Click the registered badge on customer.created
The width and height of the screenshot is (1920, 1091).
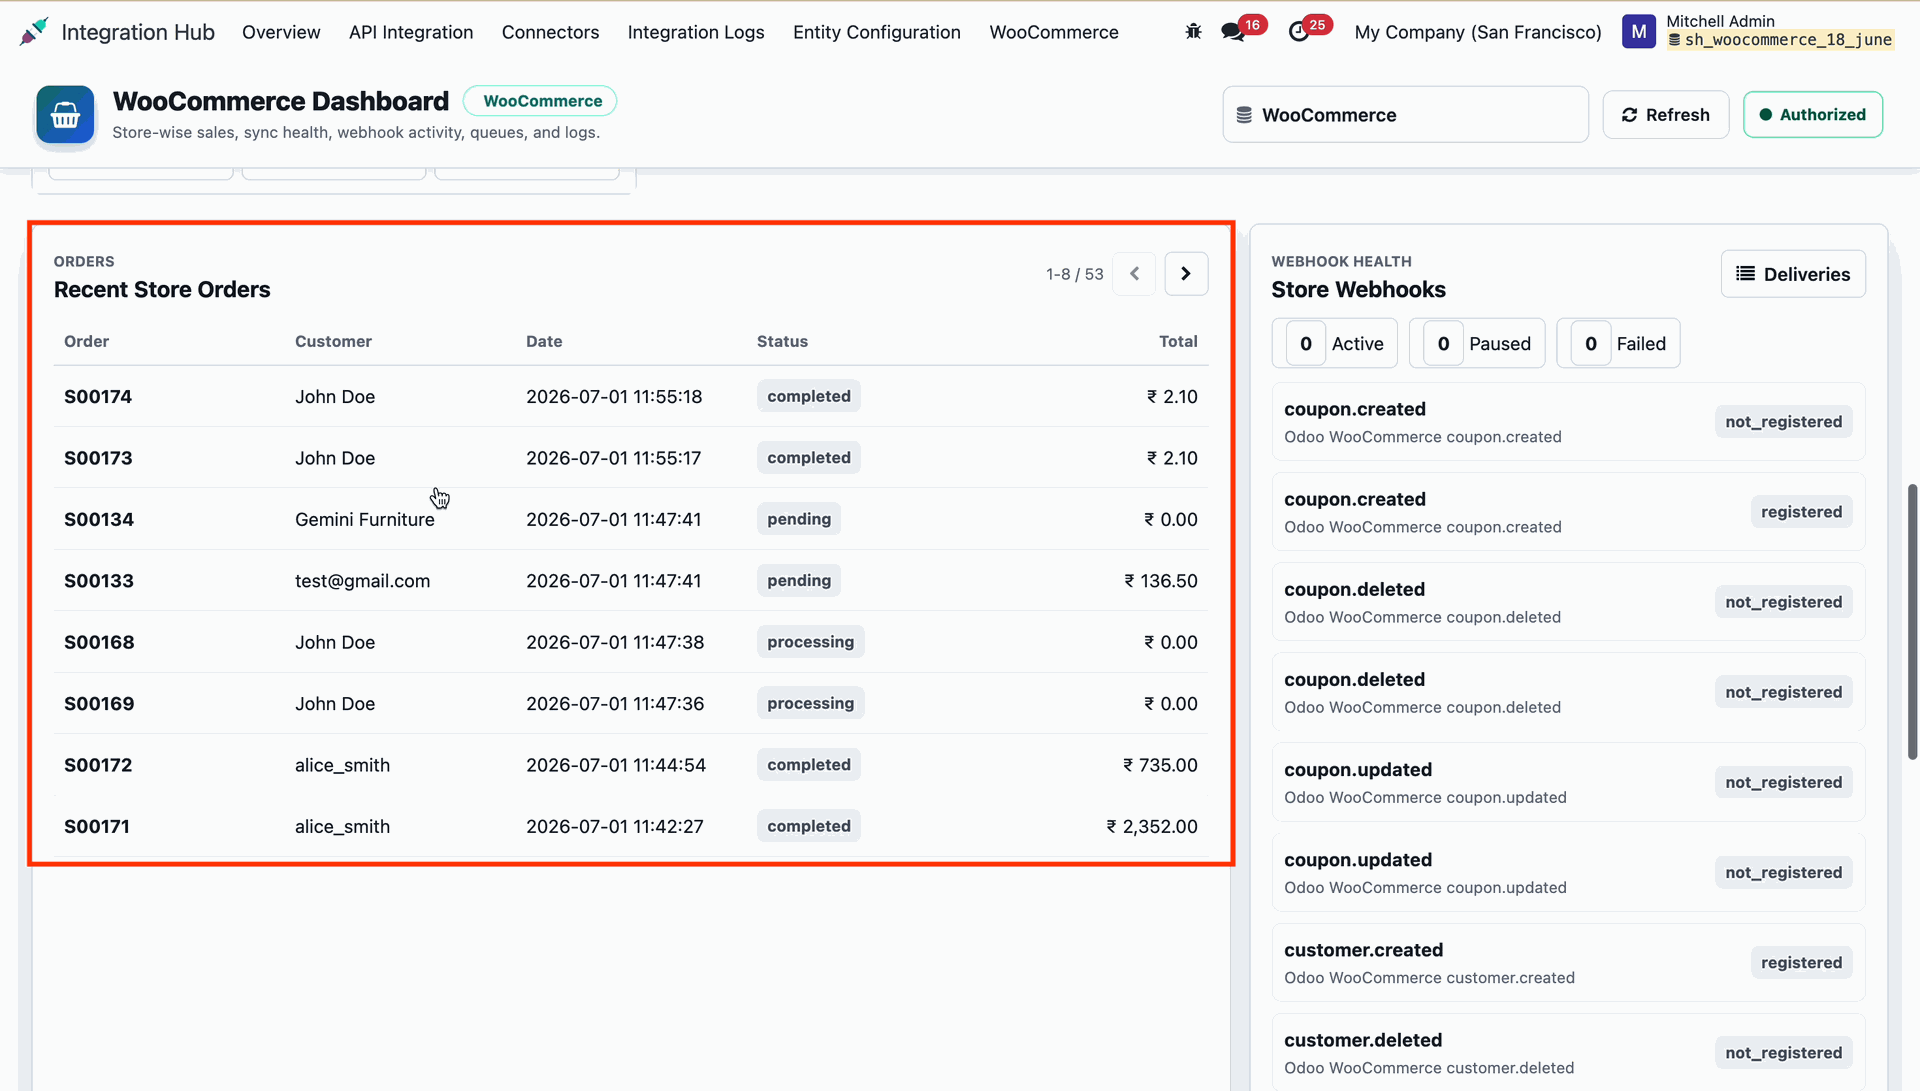pos(1801,963)
